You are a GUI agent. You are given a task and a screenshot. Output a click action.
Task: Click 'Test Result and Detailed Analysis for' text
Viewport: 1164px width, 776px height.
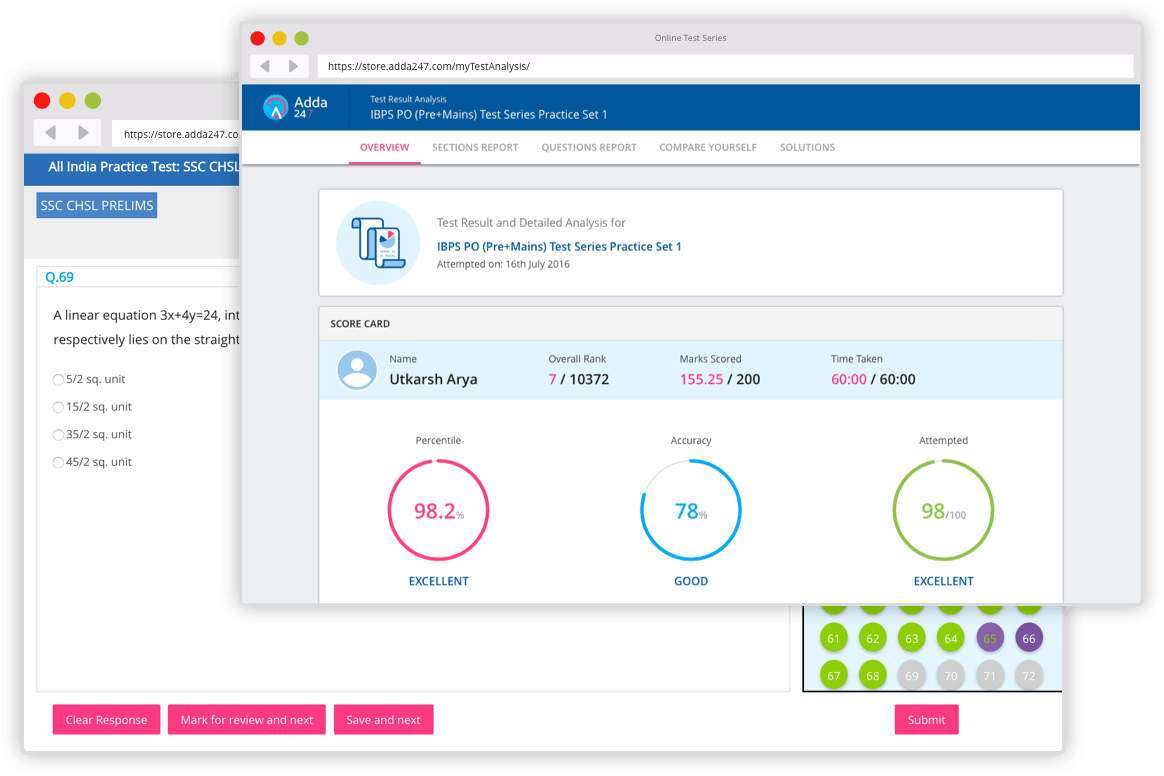[x=531, y=223]
